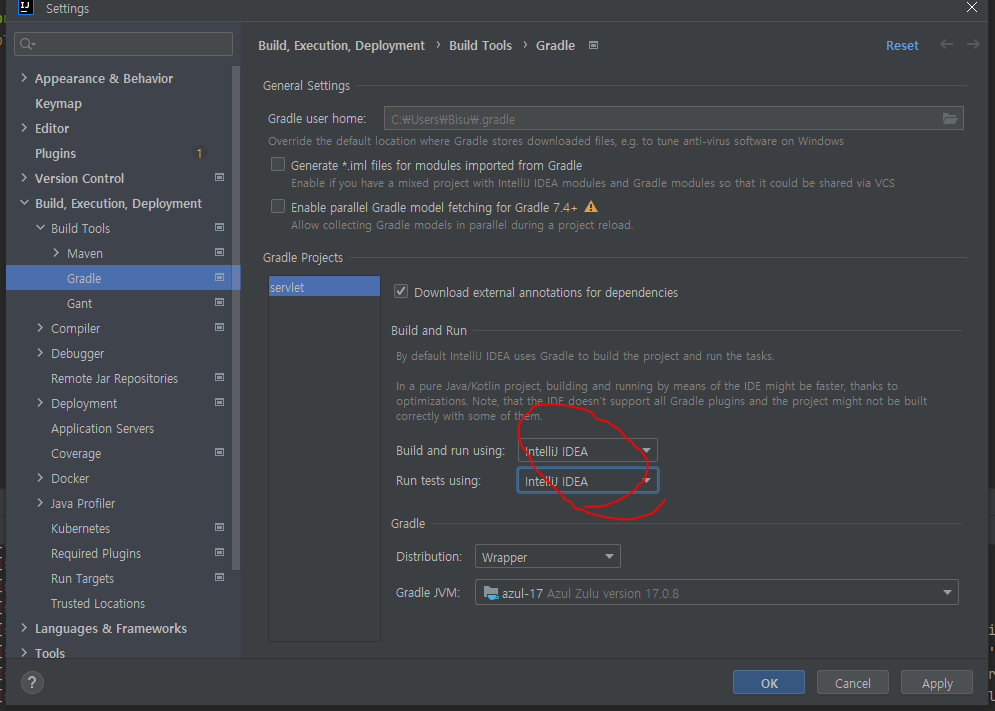Click the warning triangle next to Gradle 7.4+
995x711 pixels.
(x=591, y=206)
